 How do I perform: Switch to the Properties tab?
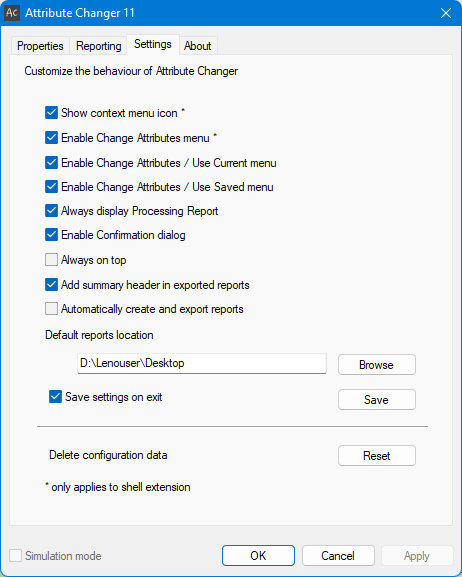click(40, 46)
